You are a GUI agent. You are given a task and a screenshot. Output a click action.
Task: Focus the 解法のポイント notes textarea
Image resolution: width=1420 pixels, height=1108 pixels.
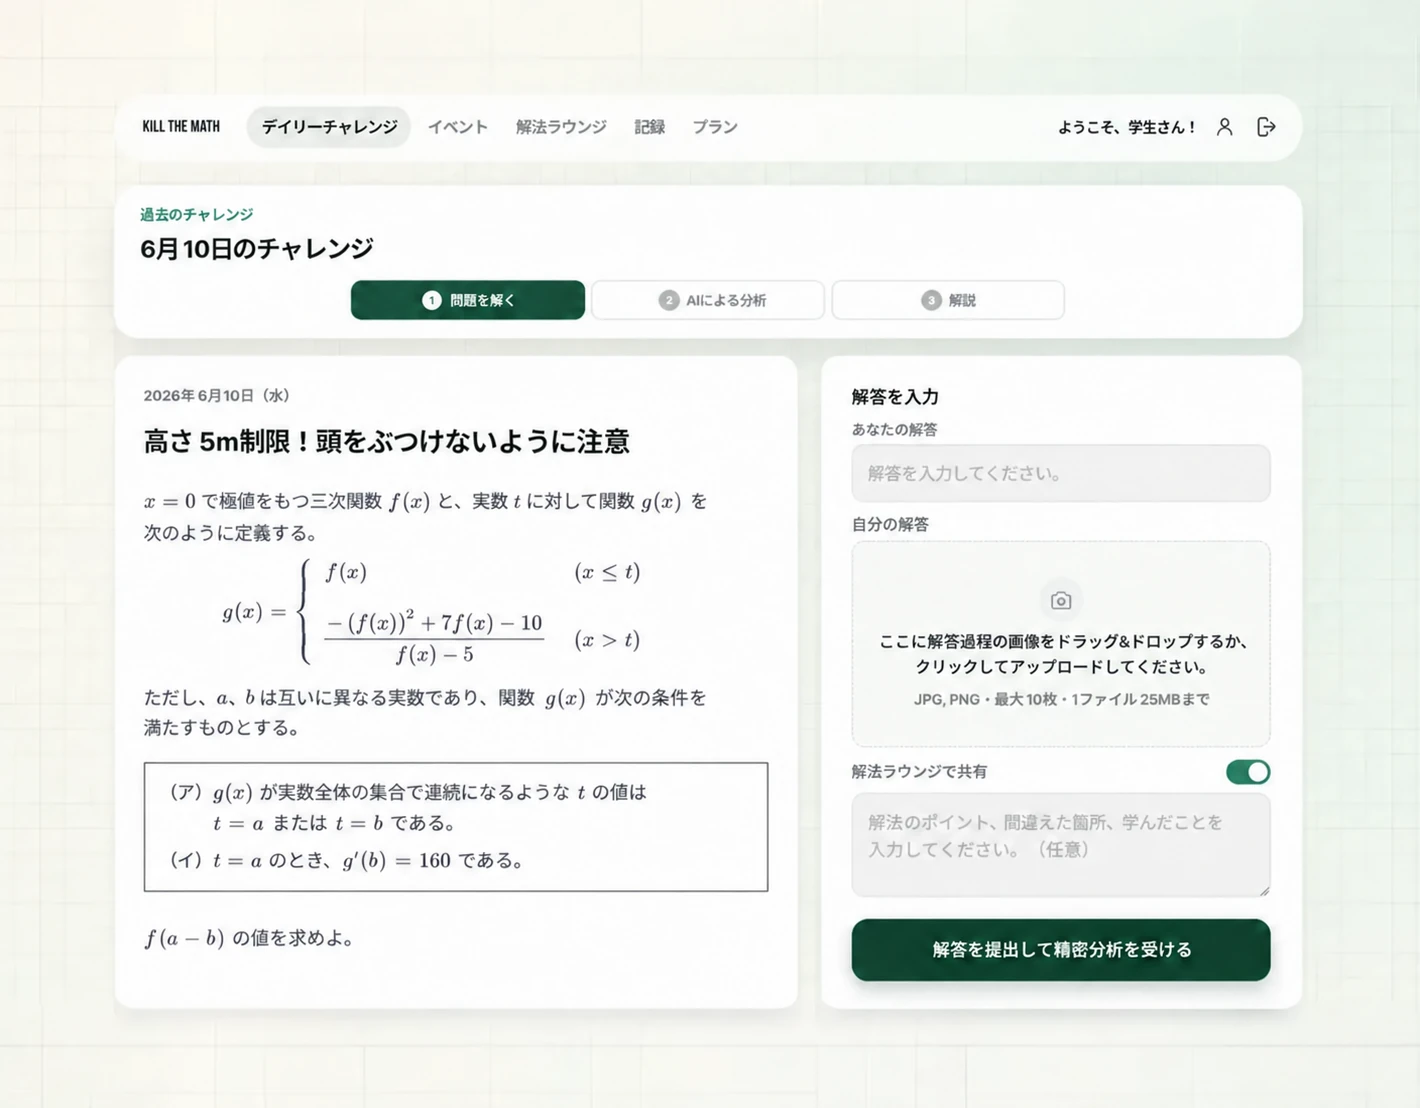(x=1061, y=845)
